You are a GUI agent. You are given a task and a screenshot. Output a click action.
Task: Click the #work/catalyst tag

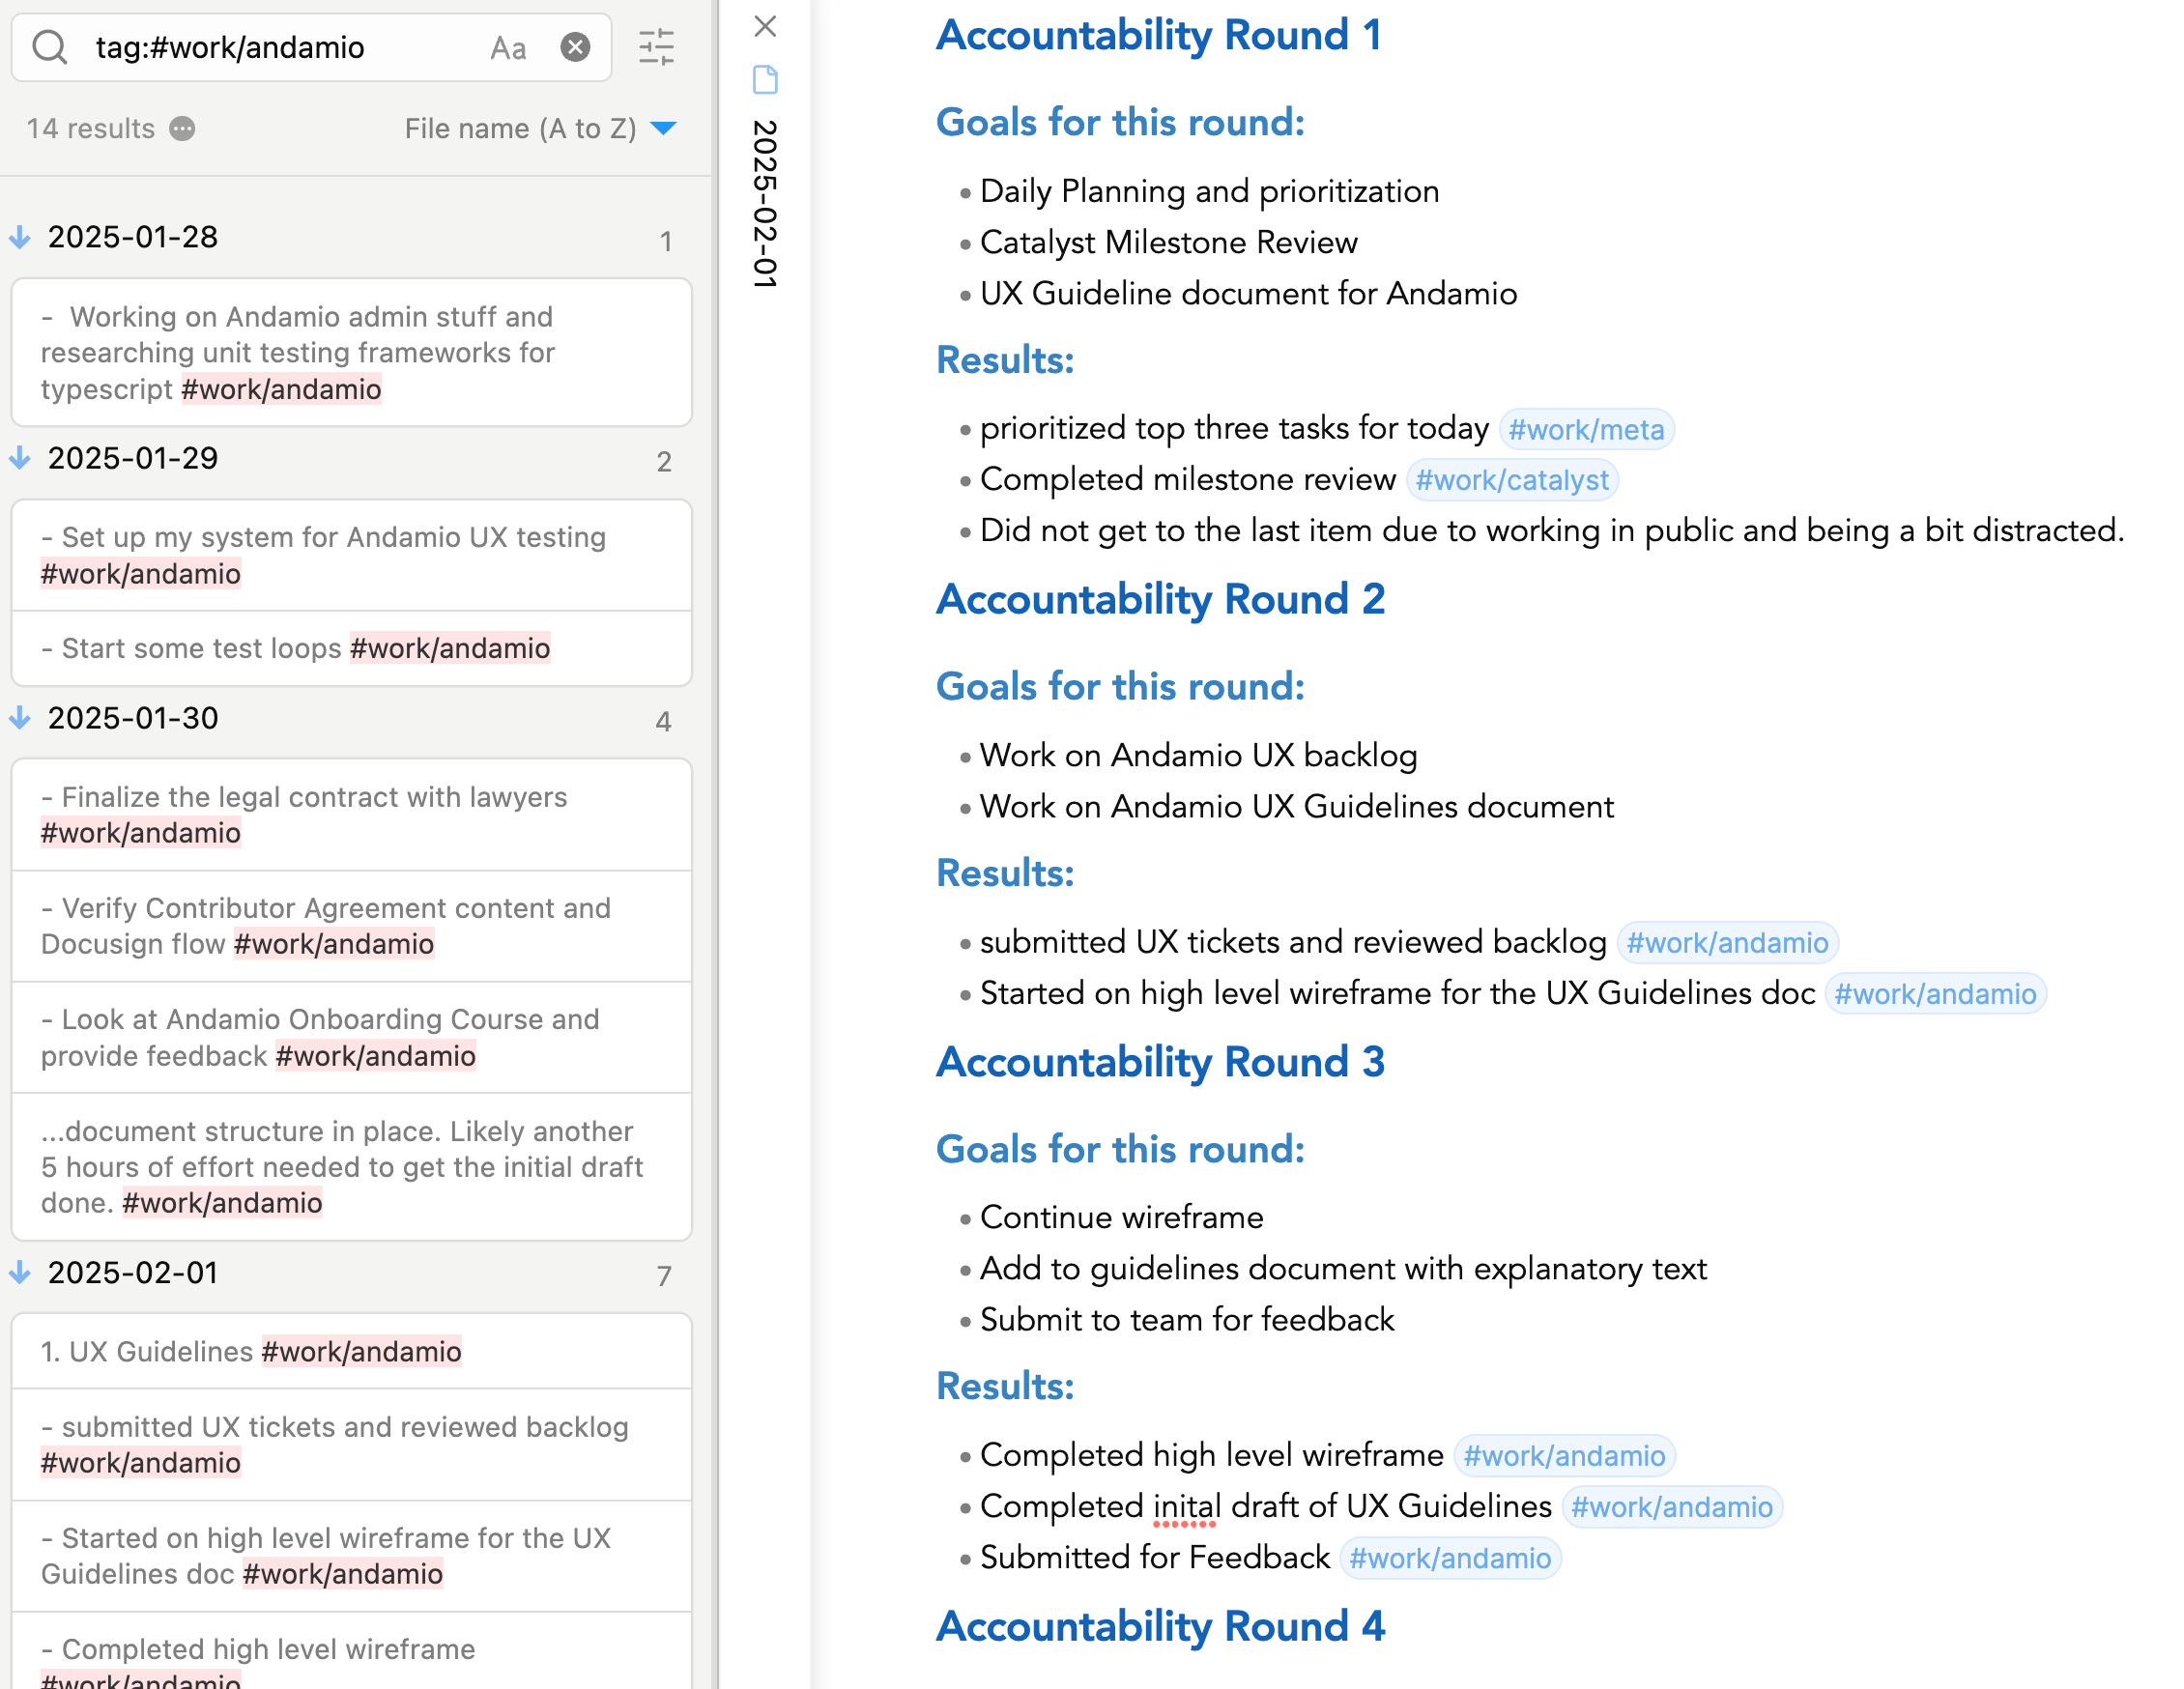[x=1512, y=481]
